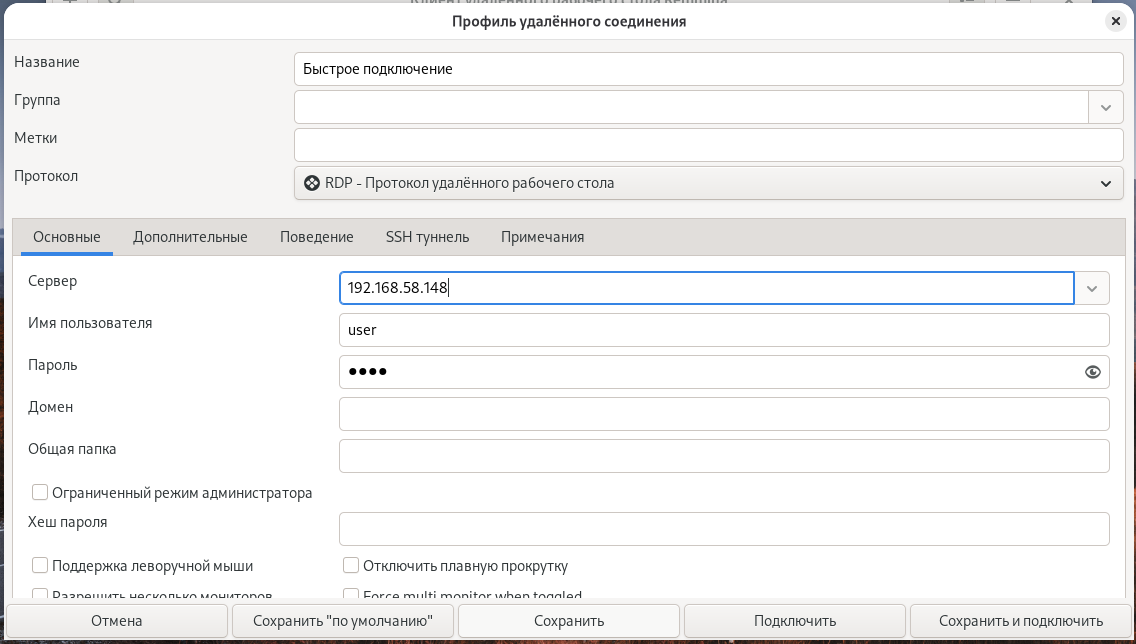Open the SSH туннель tab
Screen dimensions: 1136x644
pyautogui.click(x=427, y=237)
